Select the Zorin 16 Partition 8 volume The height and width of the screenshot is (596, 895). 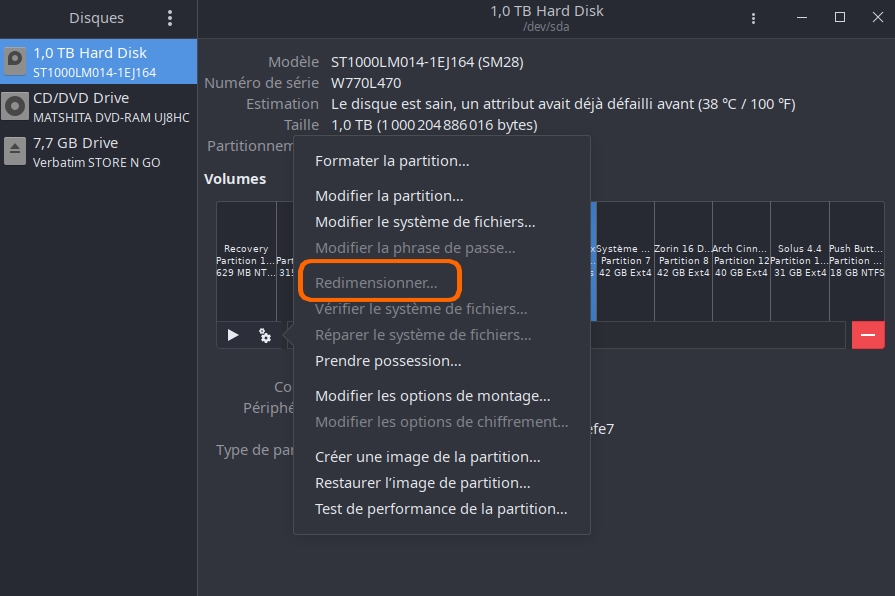point(683,261)
